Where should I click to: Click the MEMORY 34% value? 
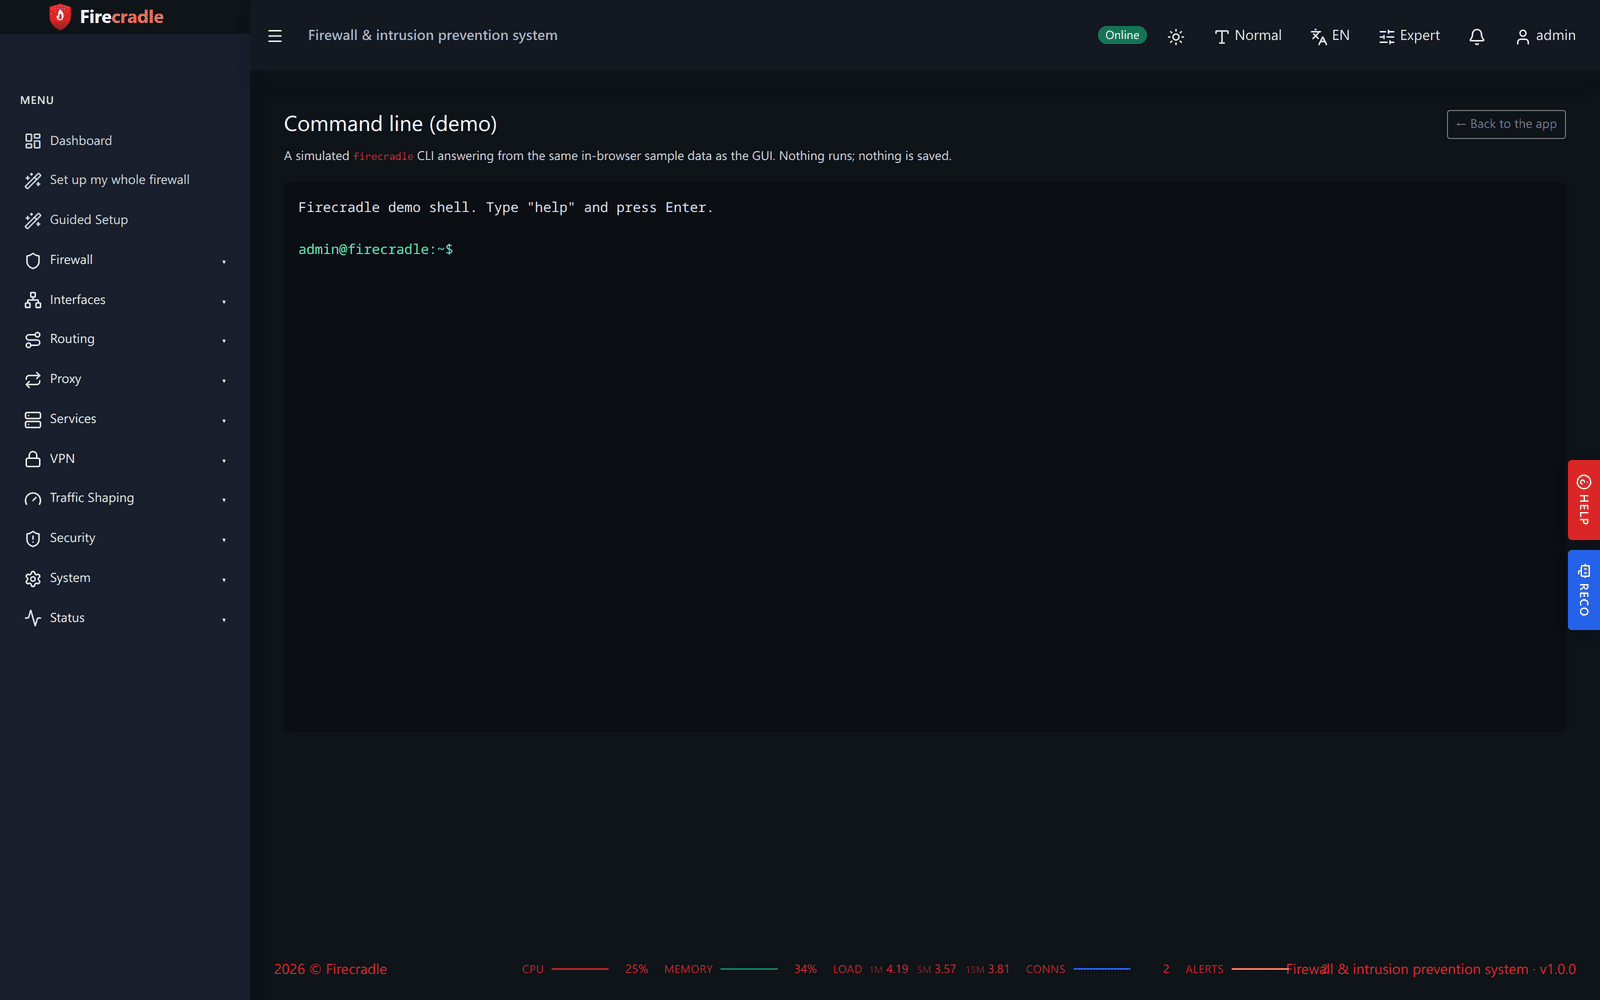[x=805, y=969]
